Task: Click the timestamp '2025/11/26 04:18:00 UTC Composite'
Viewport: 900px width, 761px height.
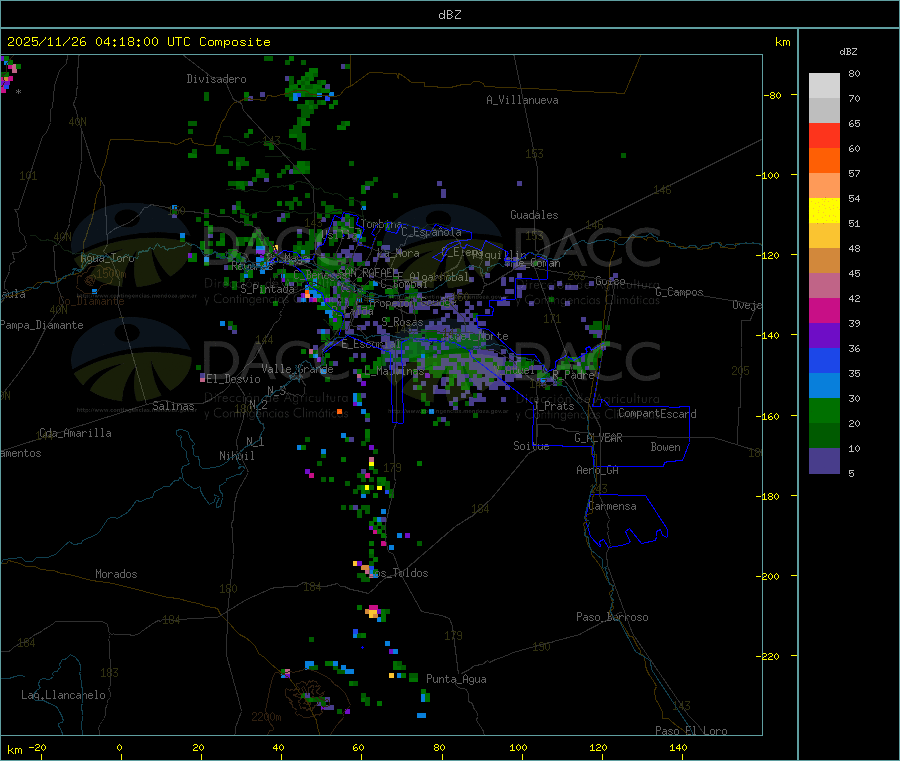Action: [138, 42]
